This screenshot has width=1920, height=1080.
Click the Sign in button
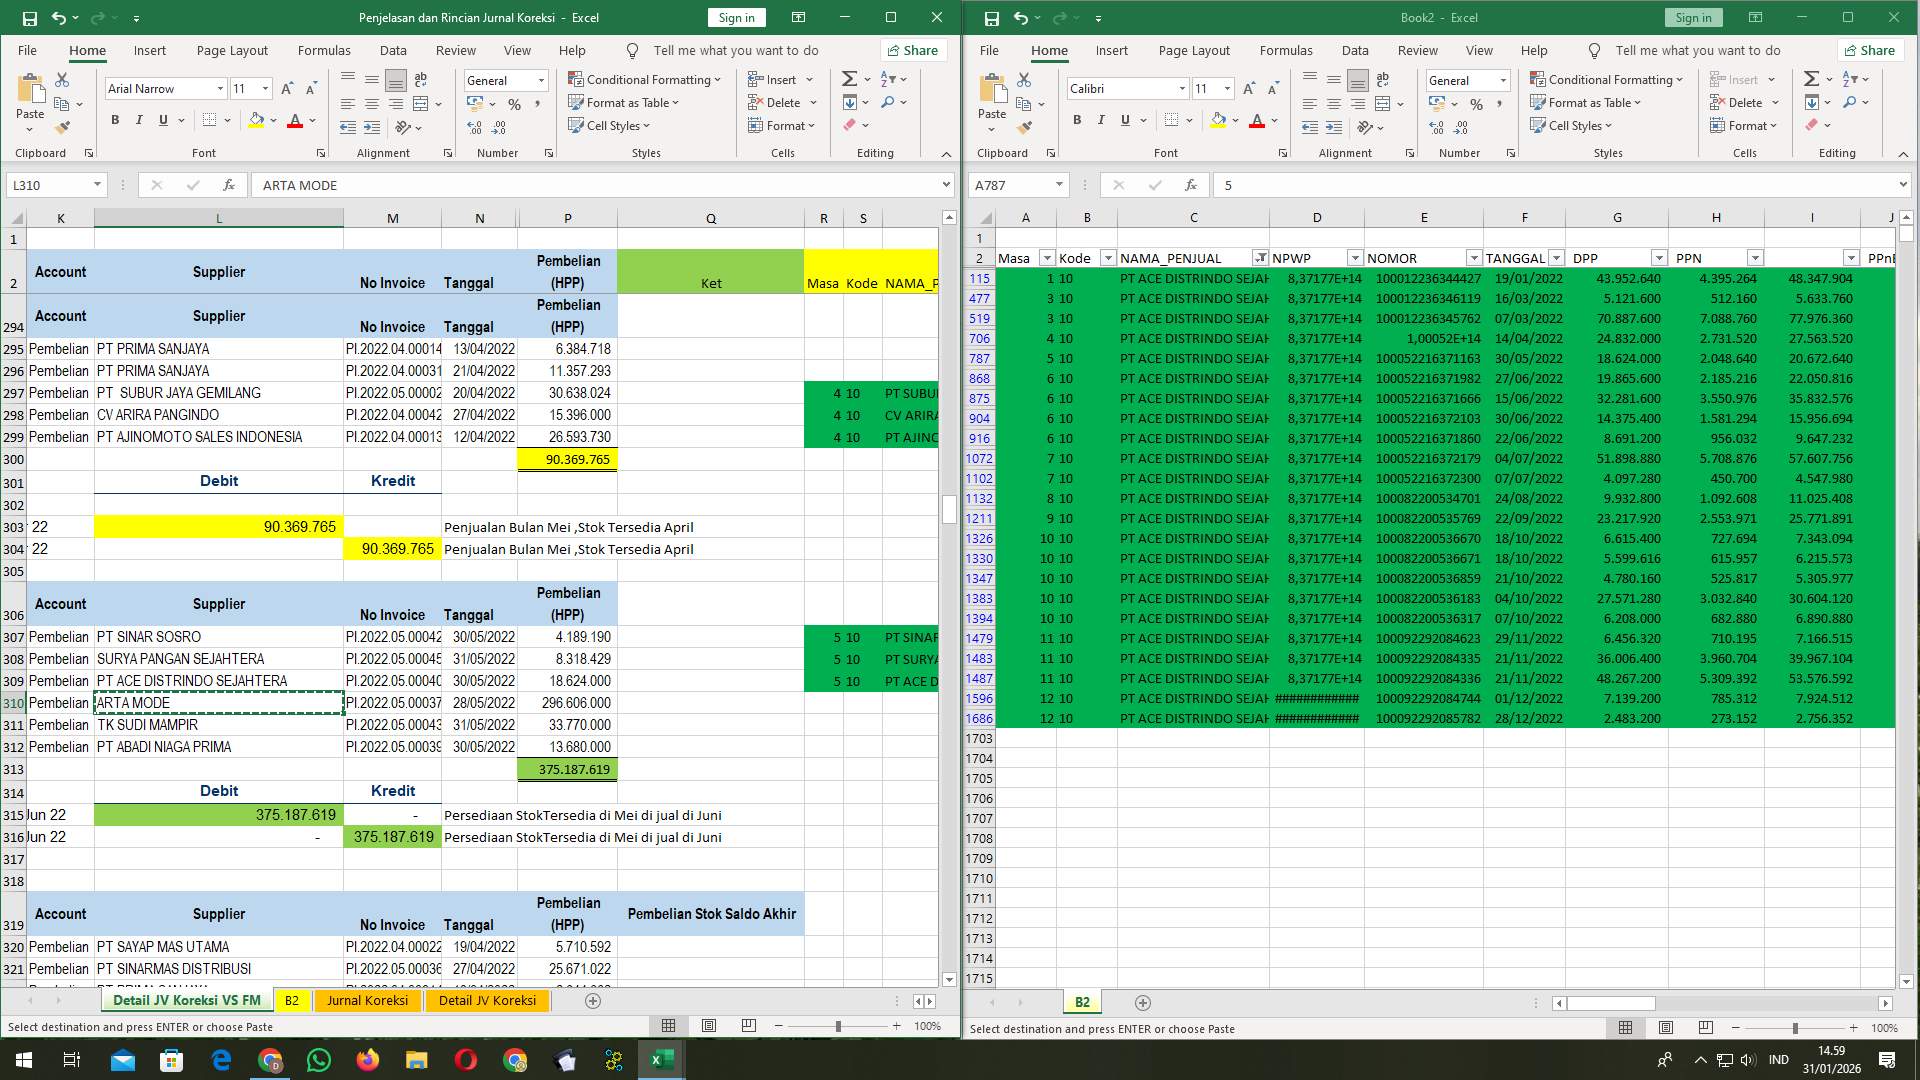pos(736,17)
